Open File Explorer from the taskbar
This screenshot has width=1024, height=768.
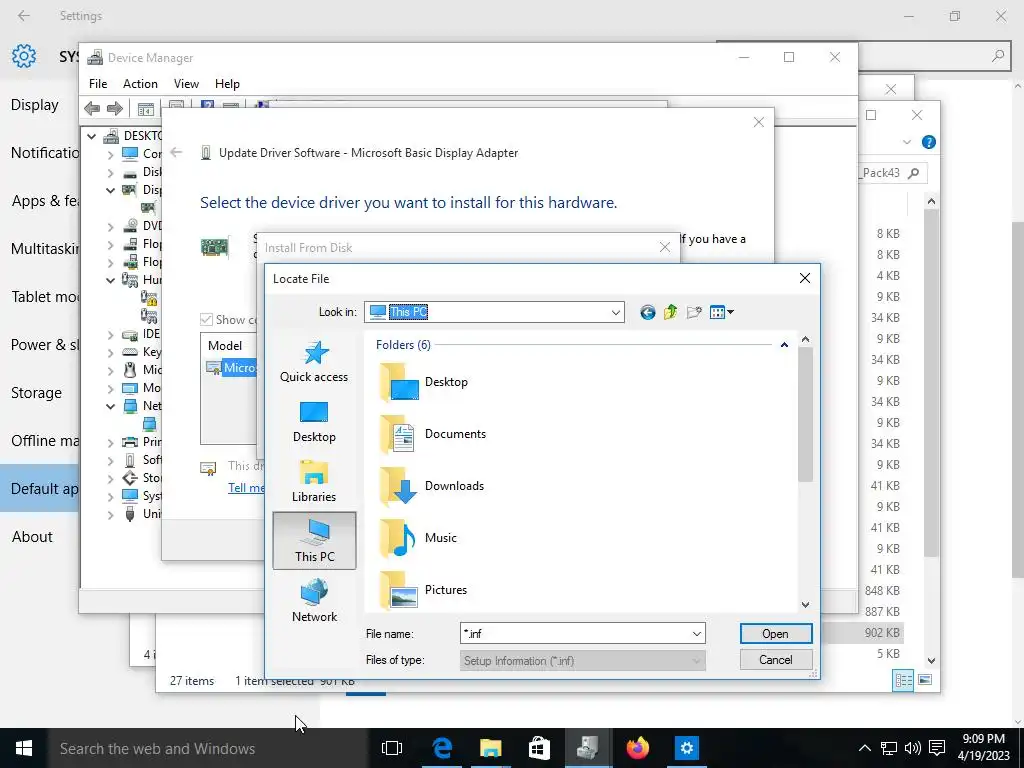pos(490,748)
